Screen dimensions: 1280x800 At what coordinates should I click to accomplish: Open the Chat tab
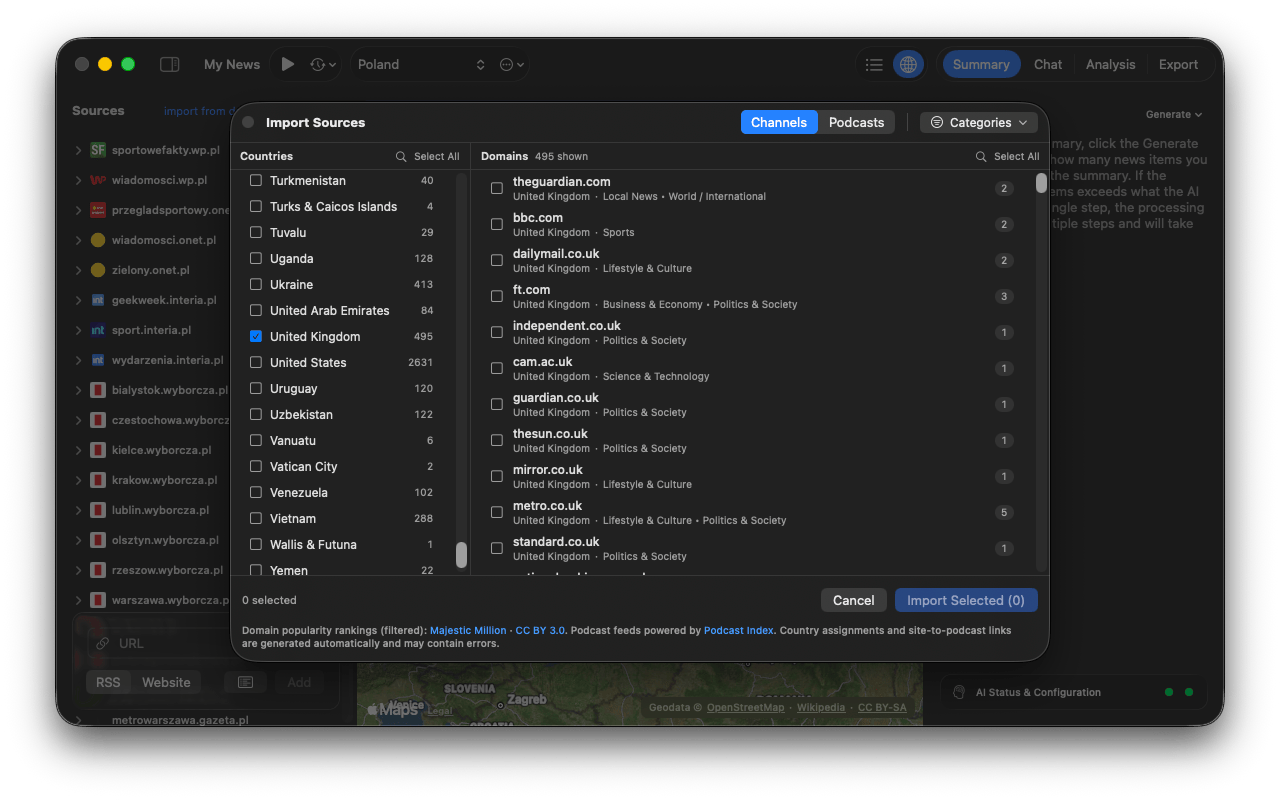pyautogui.click(x=1048, y=64)
